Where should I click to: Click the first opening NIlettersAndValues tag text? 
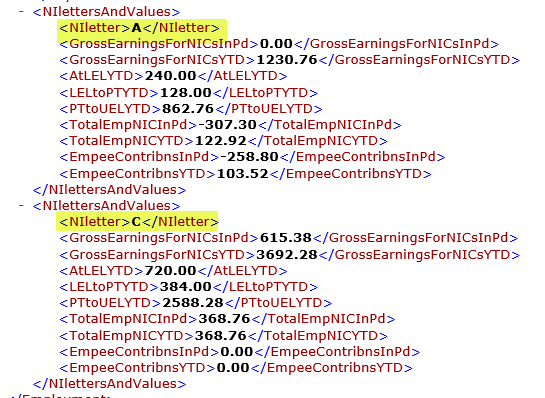point(106,12)
